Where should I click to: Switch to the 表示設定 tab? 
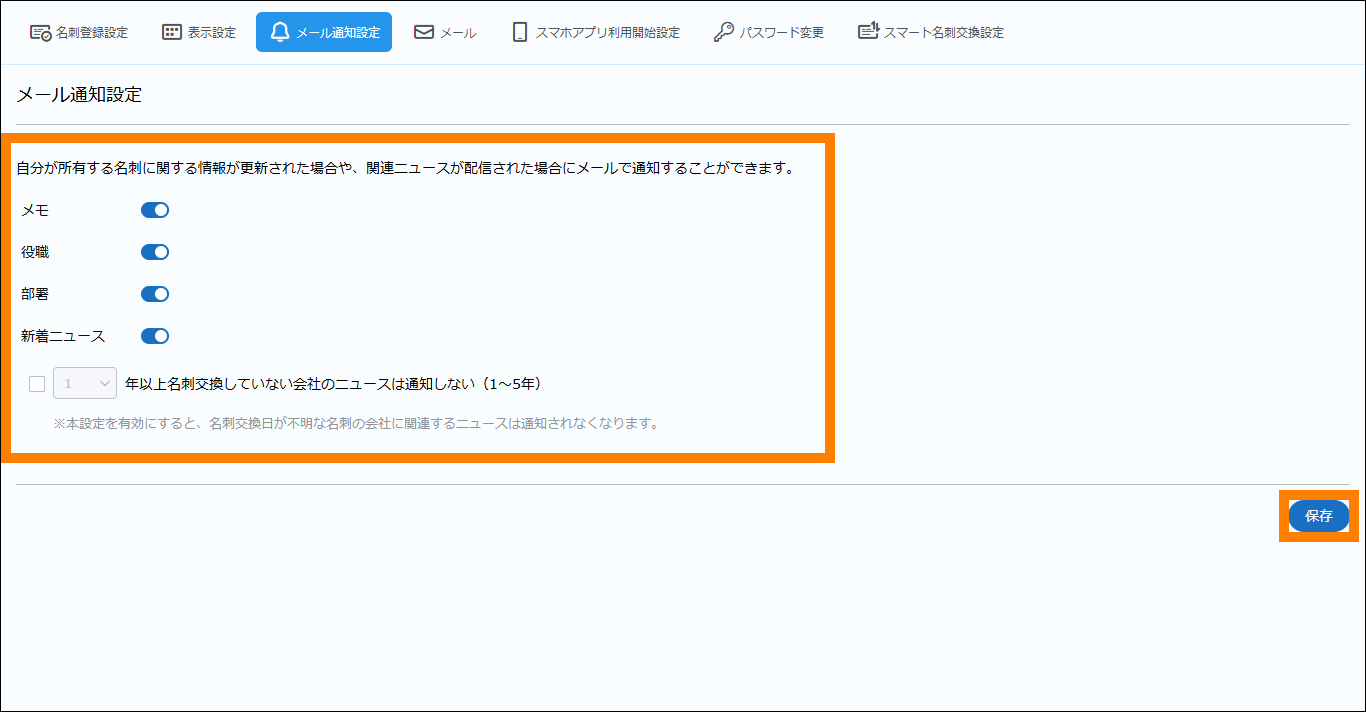click(211, 32)
